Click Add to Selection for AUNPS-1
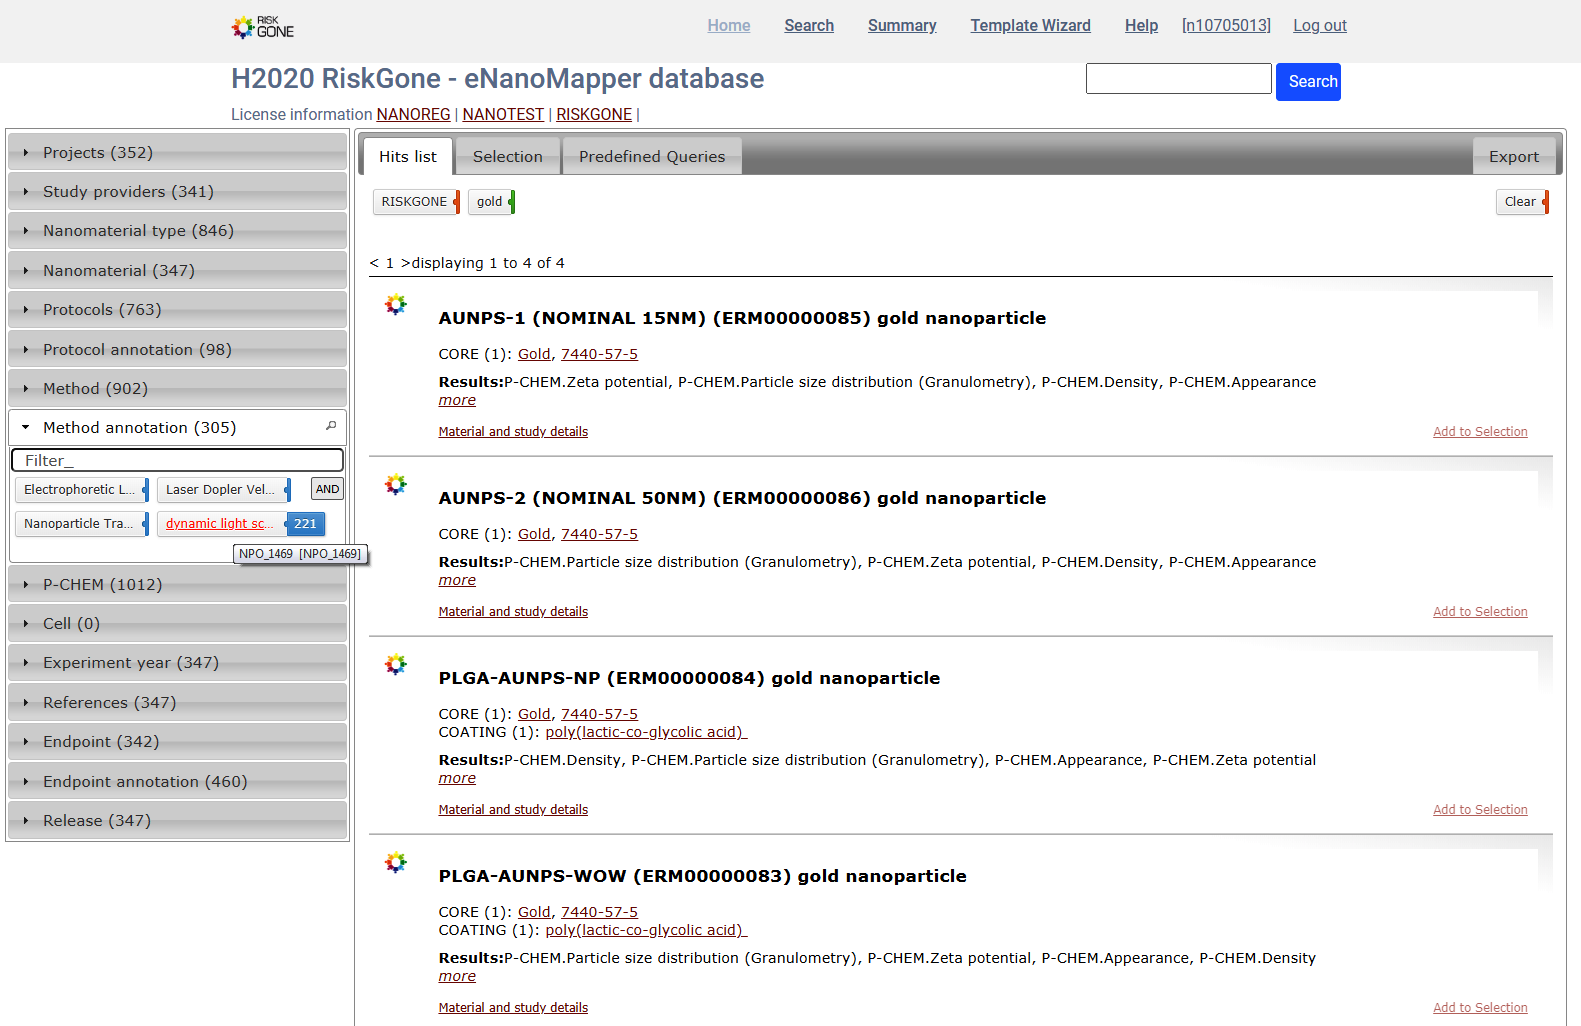1581x1026 pixels. pos(1479,432)
